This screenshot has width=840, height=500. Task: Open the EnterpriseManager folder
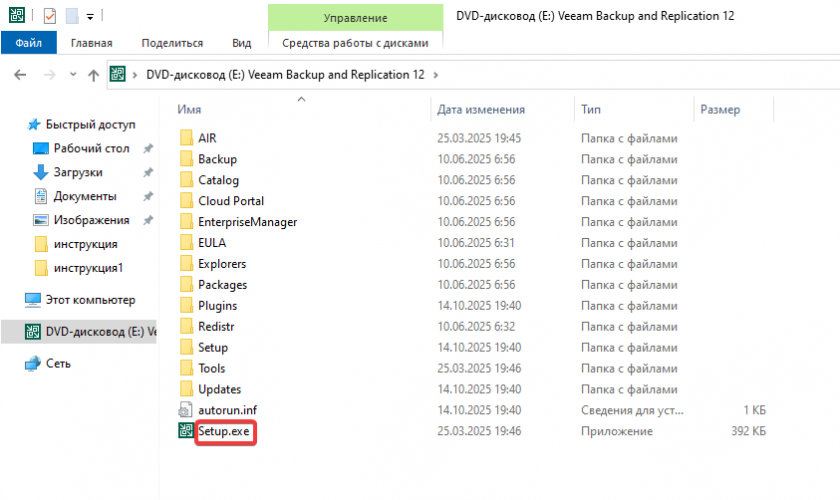247,222
